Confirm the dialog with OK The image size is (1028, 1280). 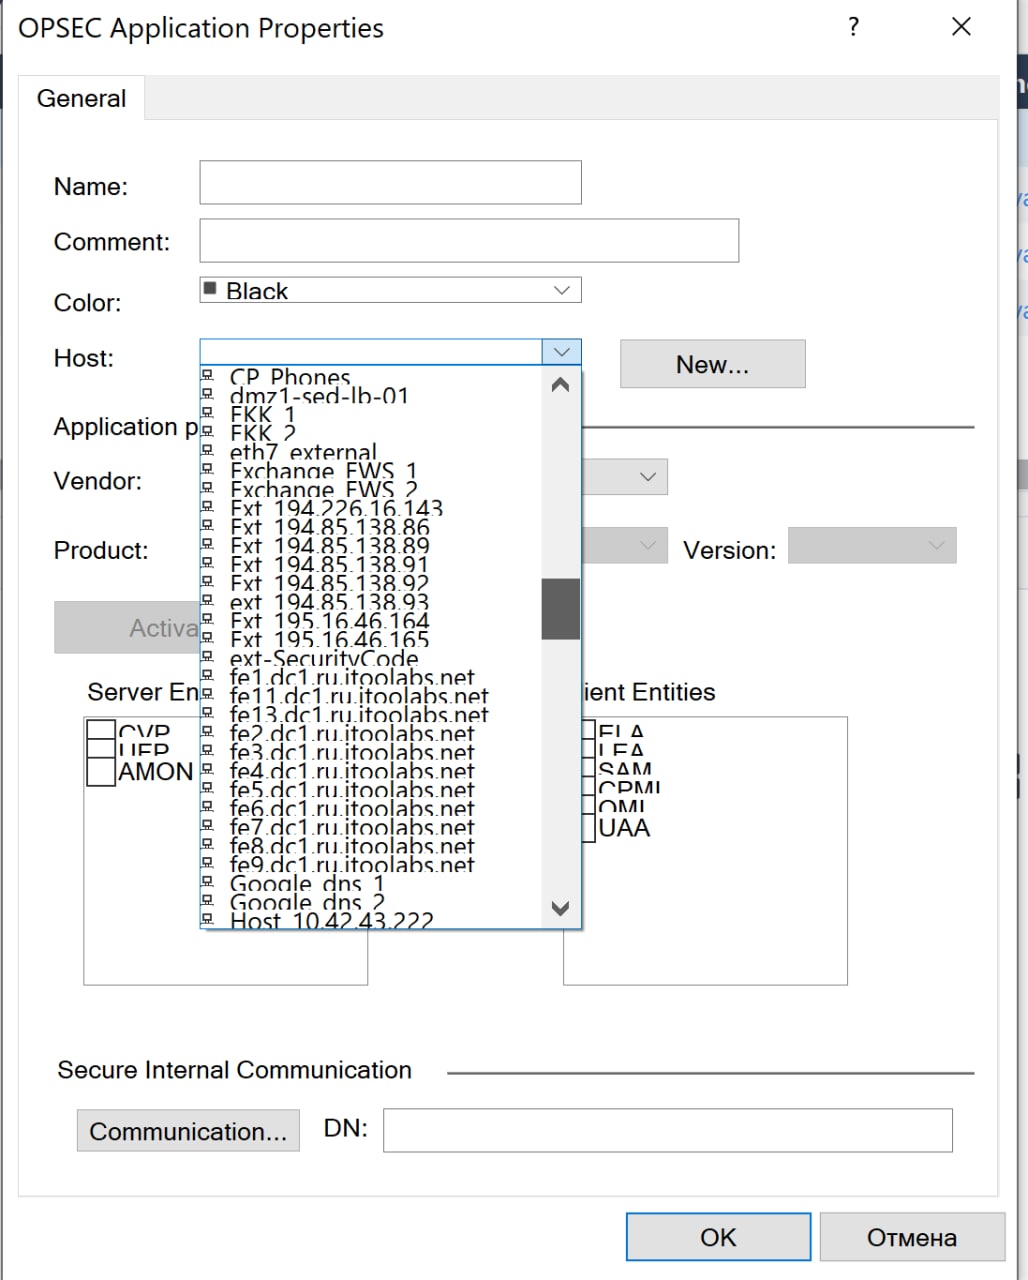[x=718, y=1237]
